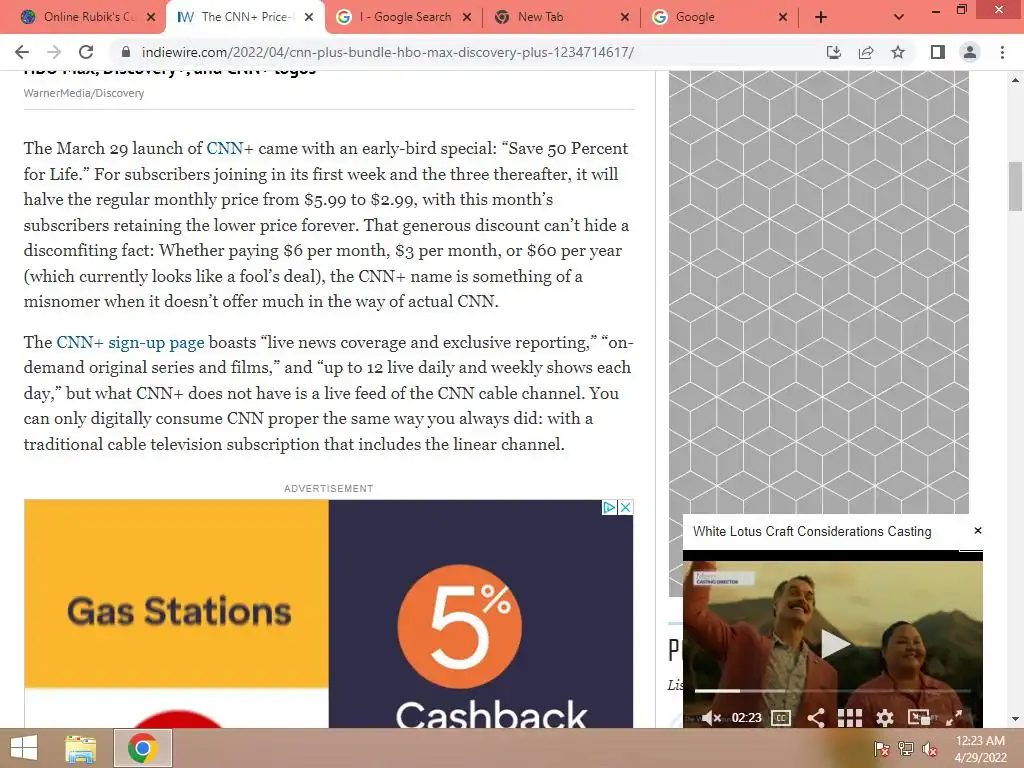Click the "WarnerMedia/Discovery" image credit
This screenshot has width=1024, height=768.
[84, 93]
